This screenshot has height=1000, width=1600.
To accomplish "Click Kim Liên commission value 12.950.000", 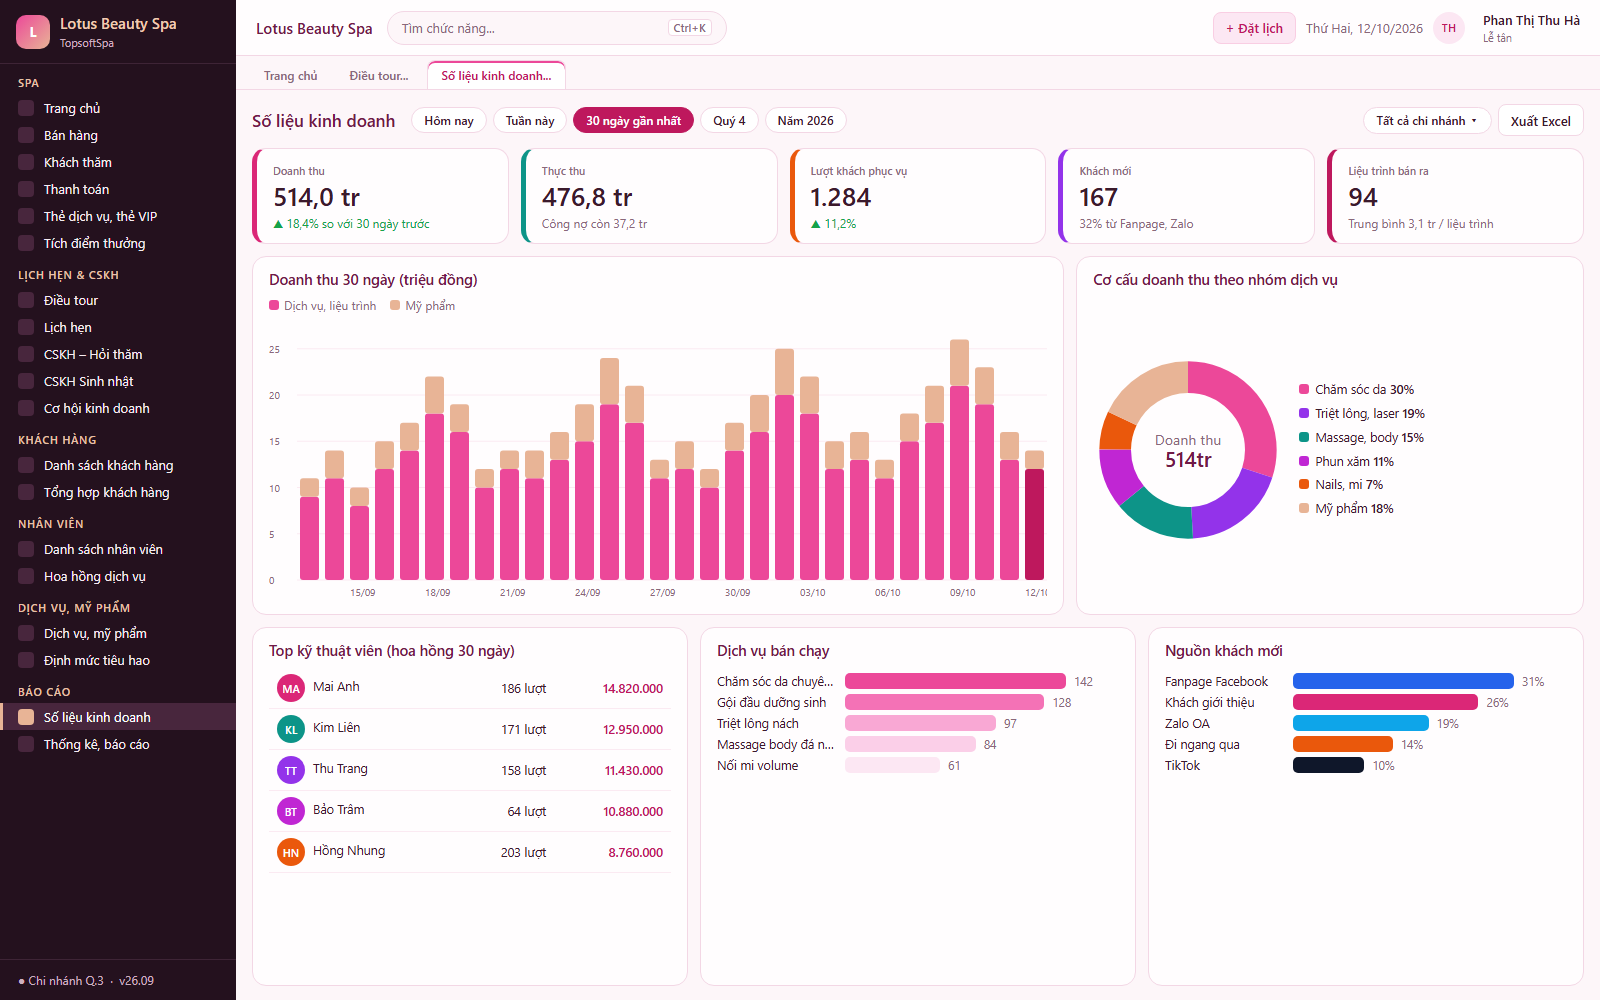I will point(633,729).
